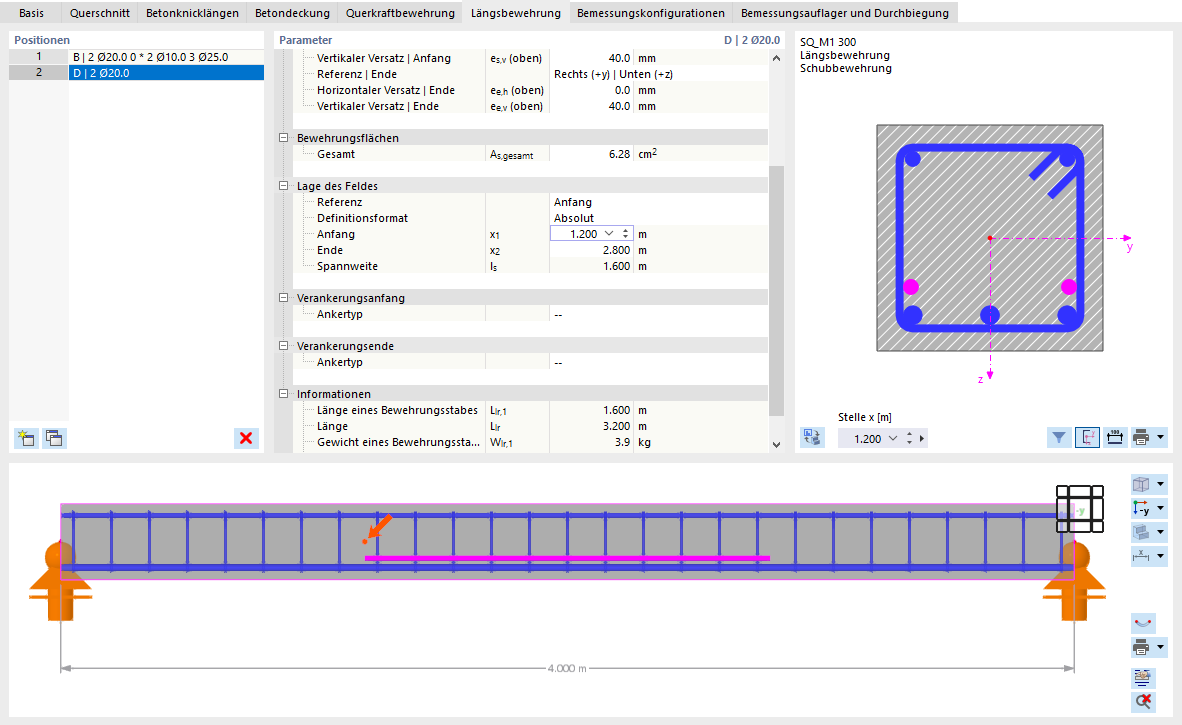1182x725 pixels.
Task: Open the Querschnitt tab
Action: [x=100, y=13]
